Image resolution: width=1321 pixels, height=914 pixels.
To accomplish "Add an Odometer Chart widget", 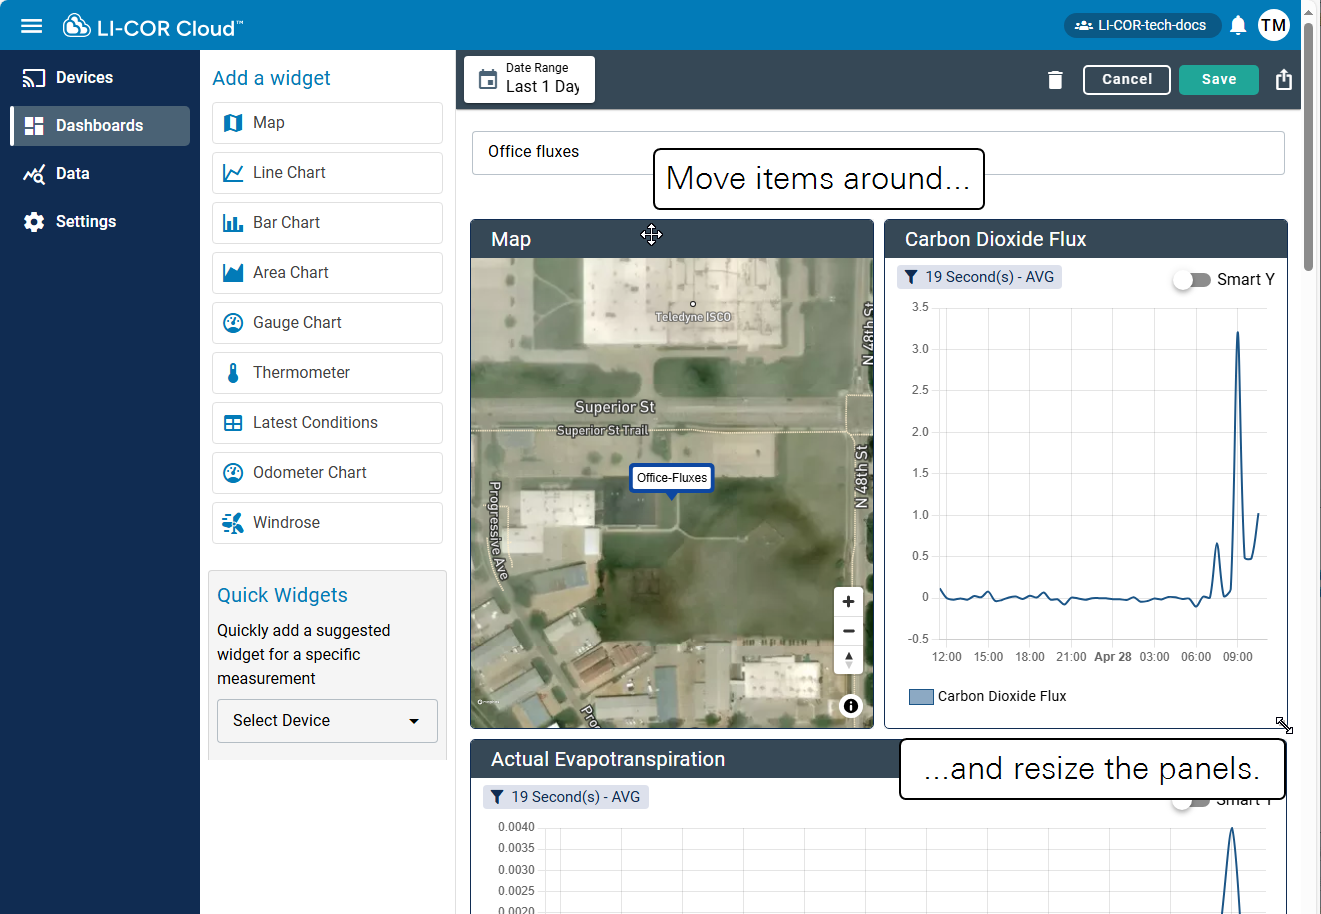I will (327, 473).
